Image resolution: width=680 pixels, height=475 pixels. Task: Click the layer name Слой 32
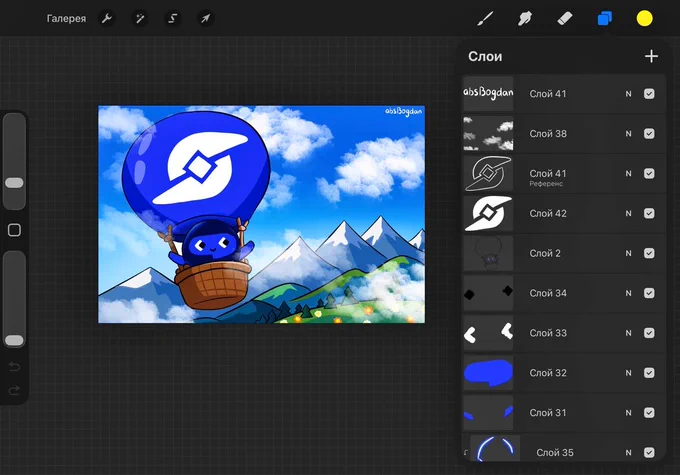pyautogui.click(x=548, y=373)
